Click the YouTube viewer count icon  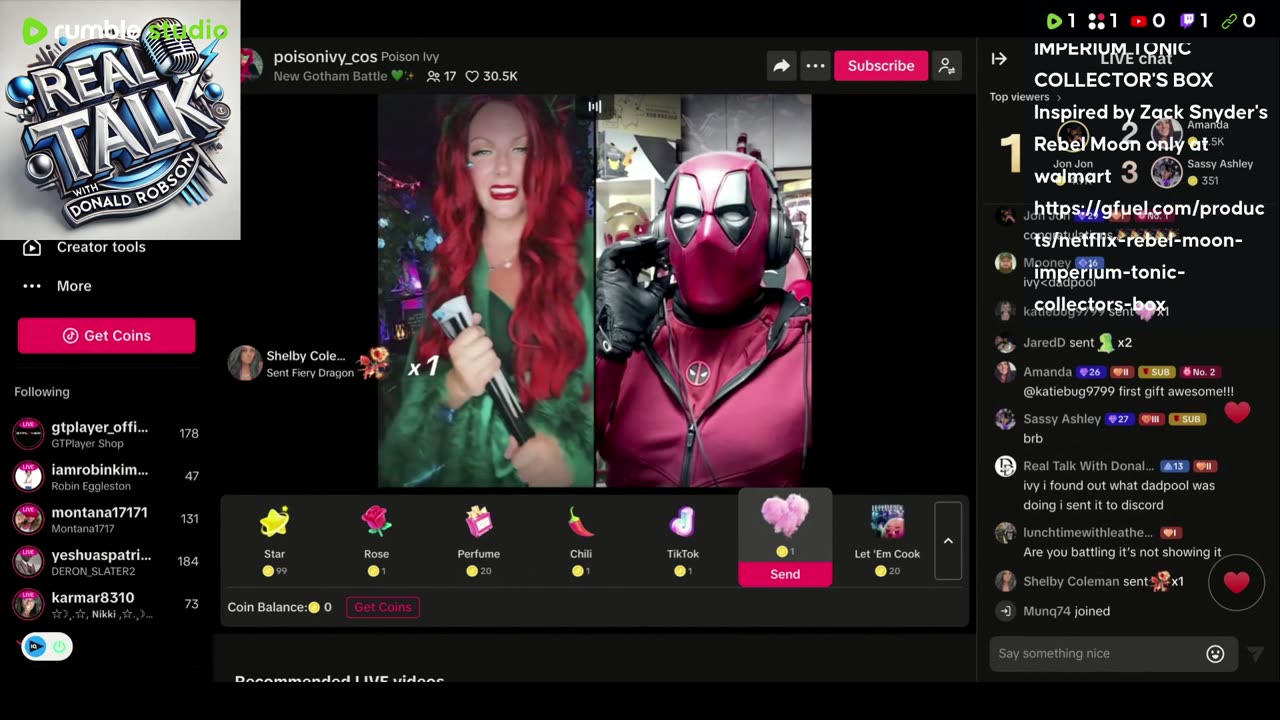(1139, 21)
